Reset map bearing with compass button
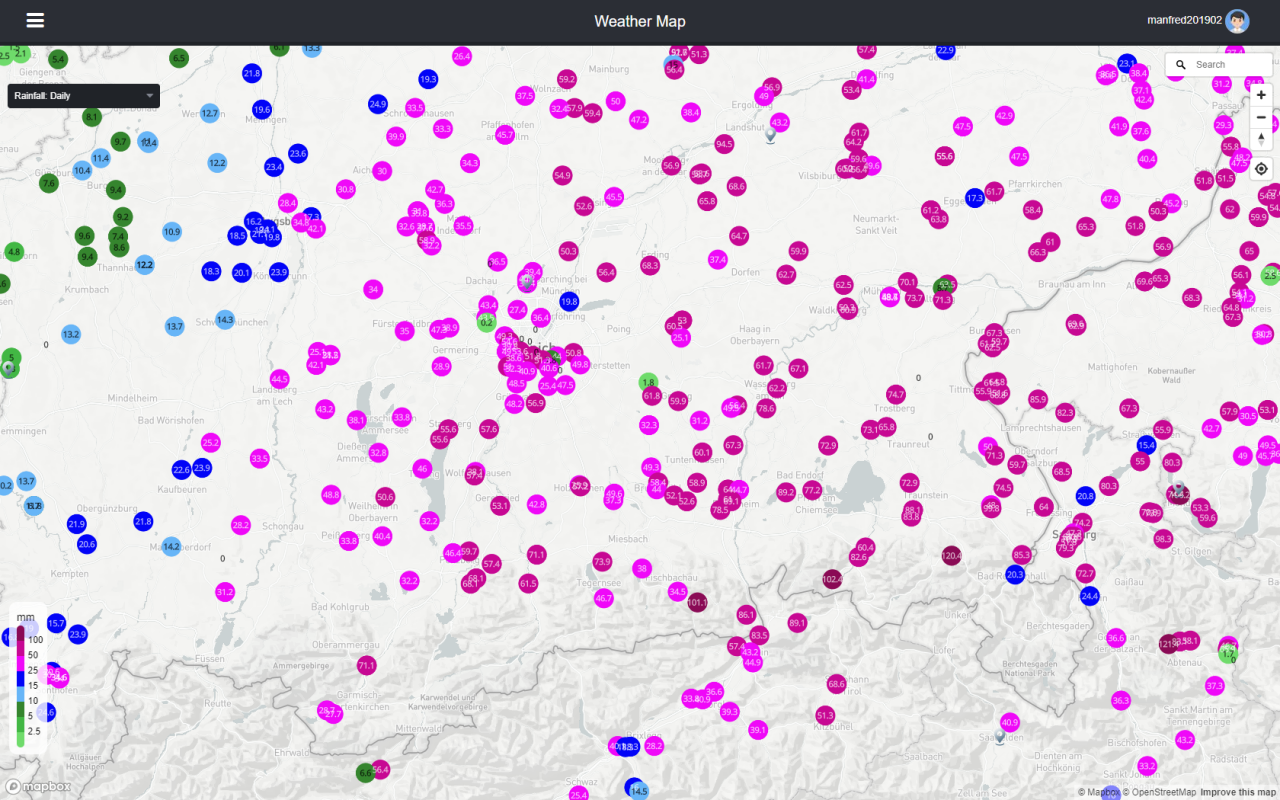Image resolution: width=1280 pixels, height=800 pixels. point(1261,139)
